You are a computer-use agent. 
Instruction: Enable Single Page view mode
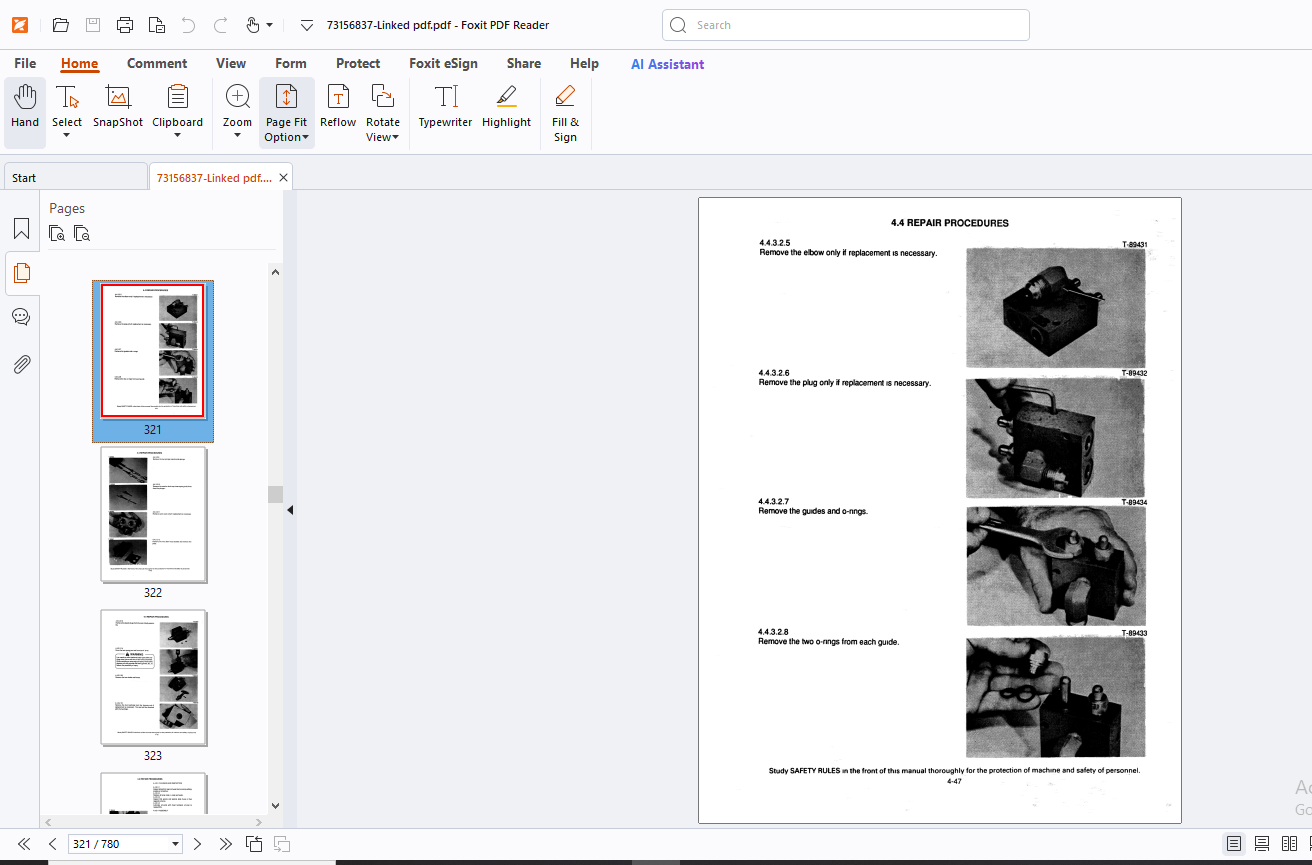[1234, 844]
